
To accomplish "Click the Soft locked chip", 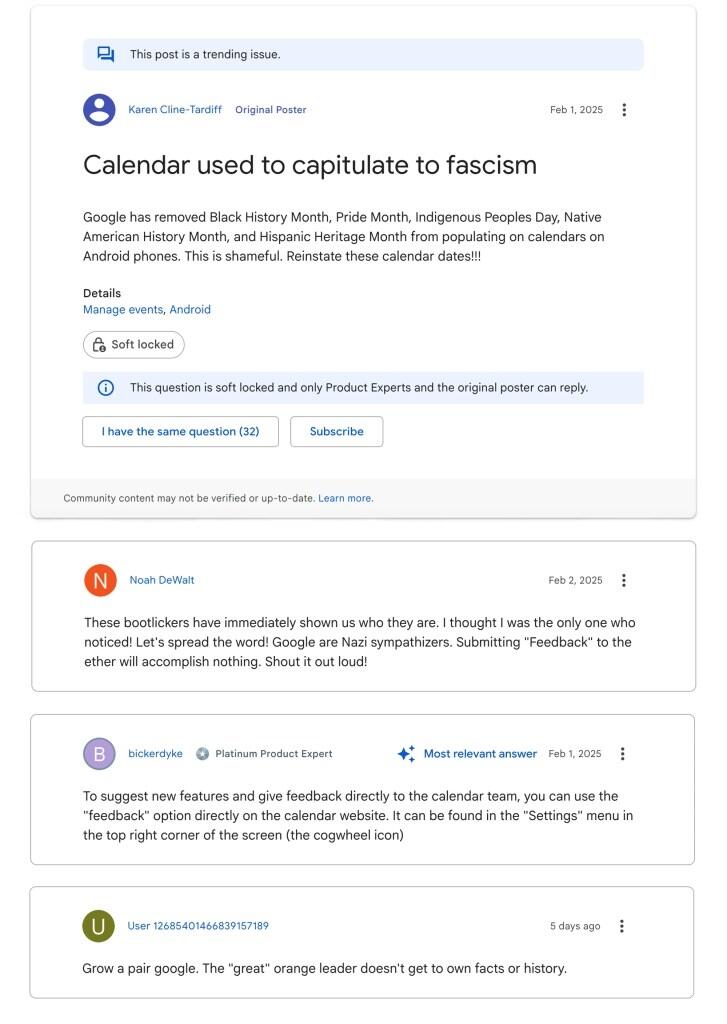I will click(x=134, y=345).
